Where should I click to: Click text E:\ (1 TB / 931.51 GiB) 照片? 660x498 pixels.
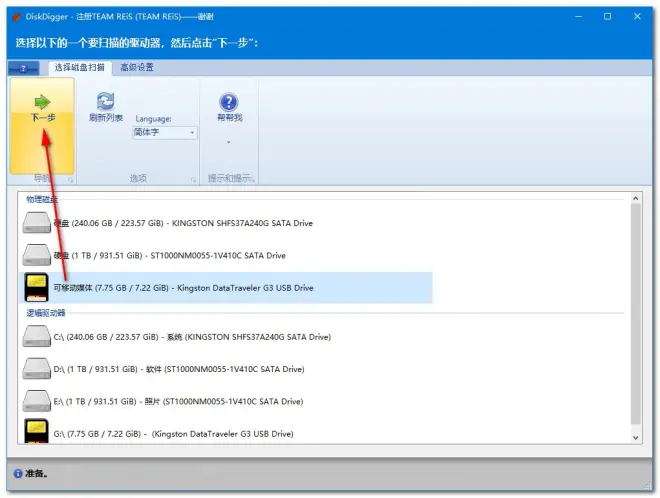(178, 402)
